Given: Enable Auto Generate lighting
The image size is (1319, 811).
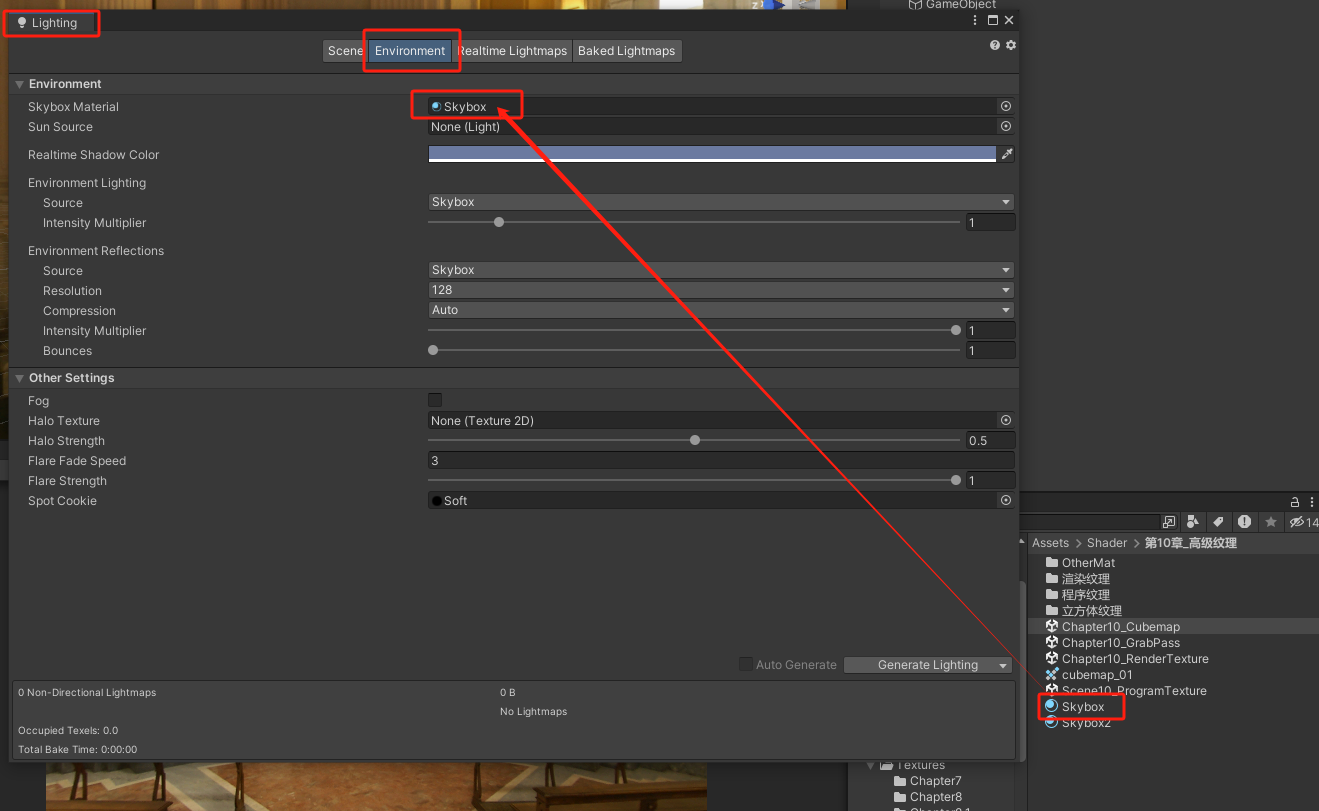Looking at the screenshot, I should tap(745, 664).
